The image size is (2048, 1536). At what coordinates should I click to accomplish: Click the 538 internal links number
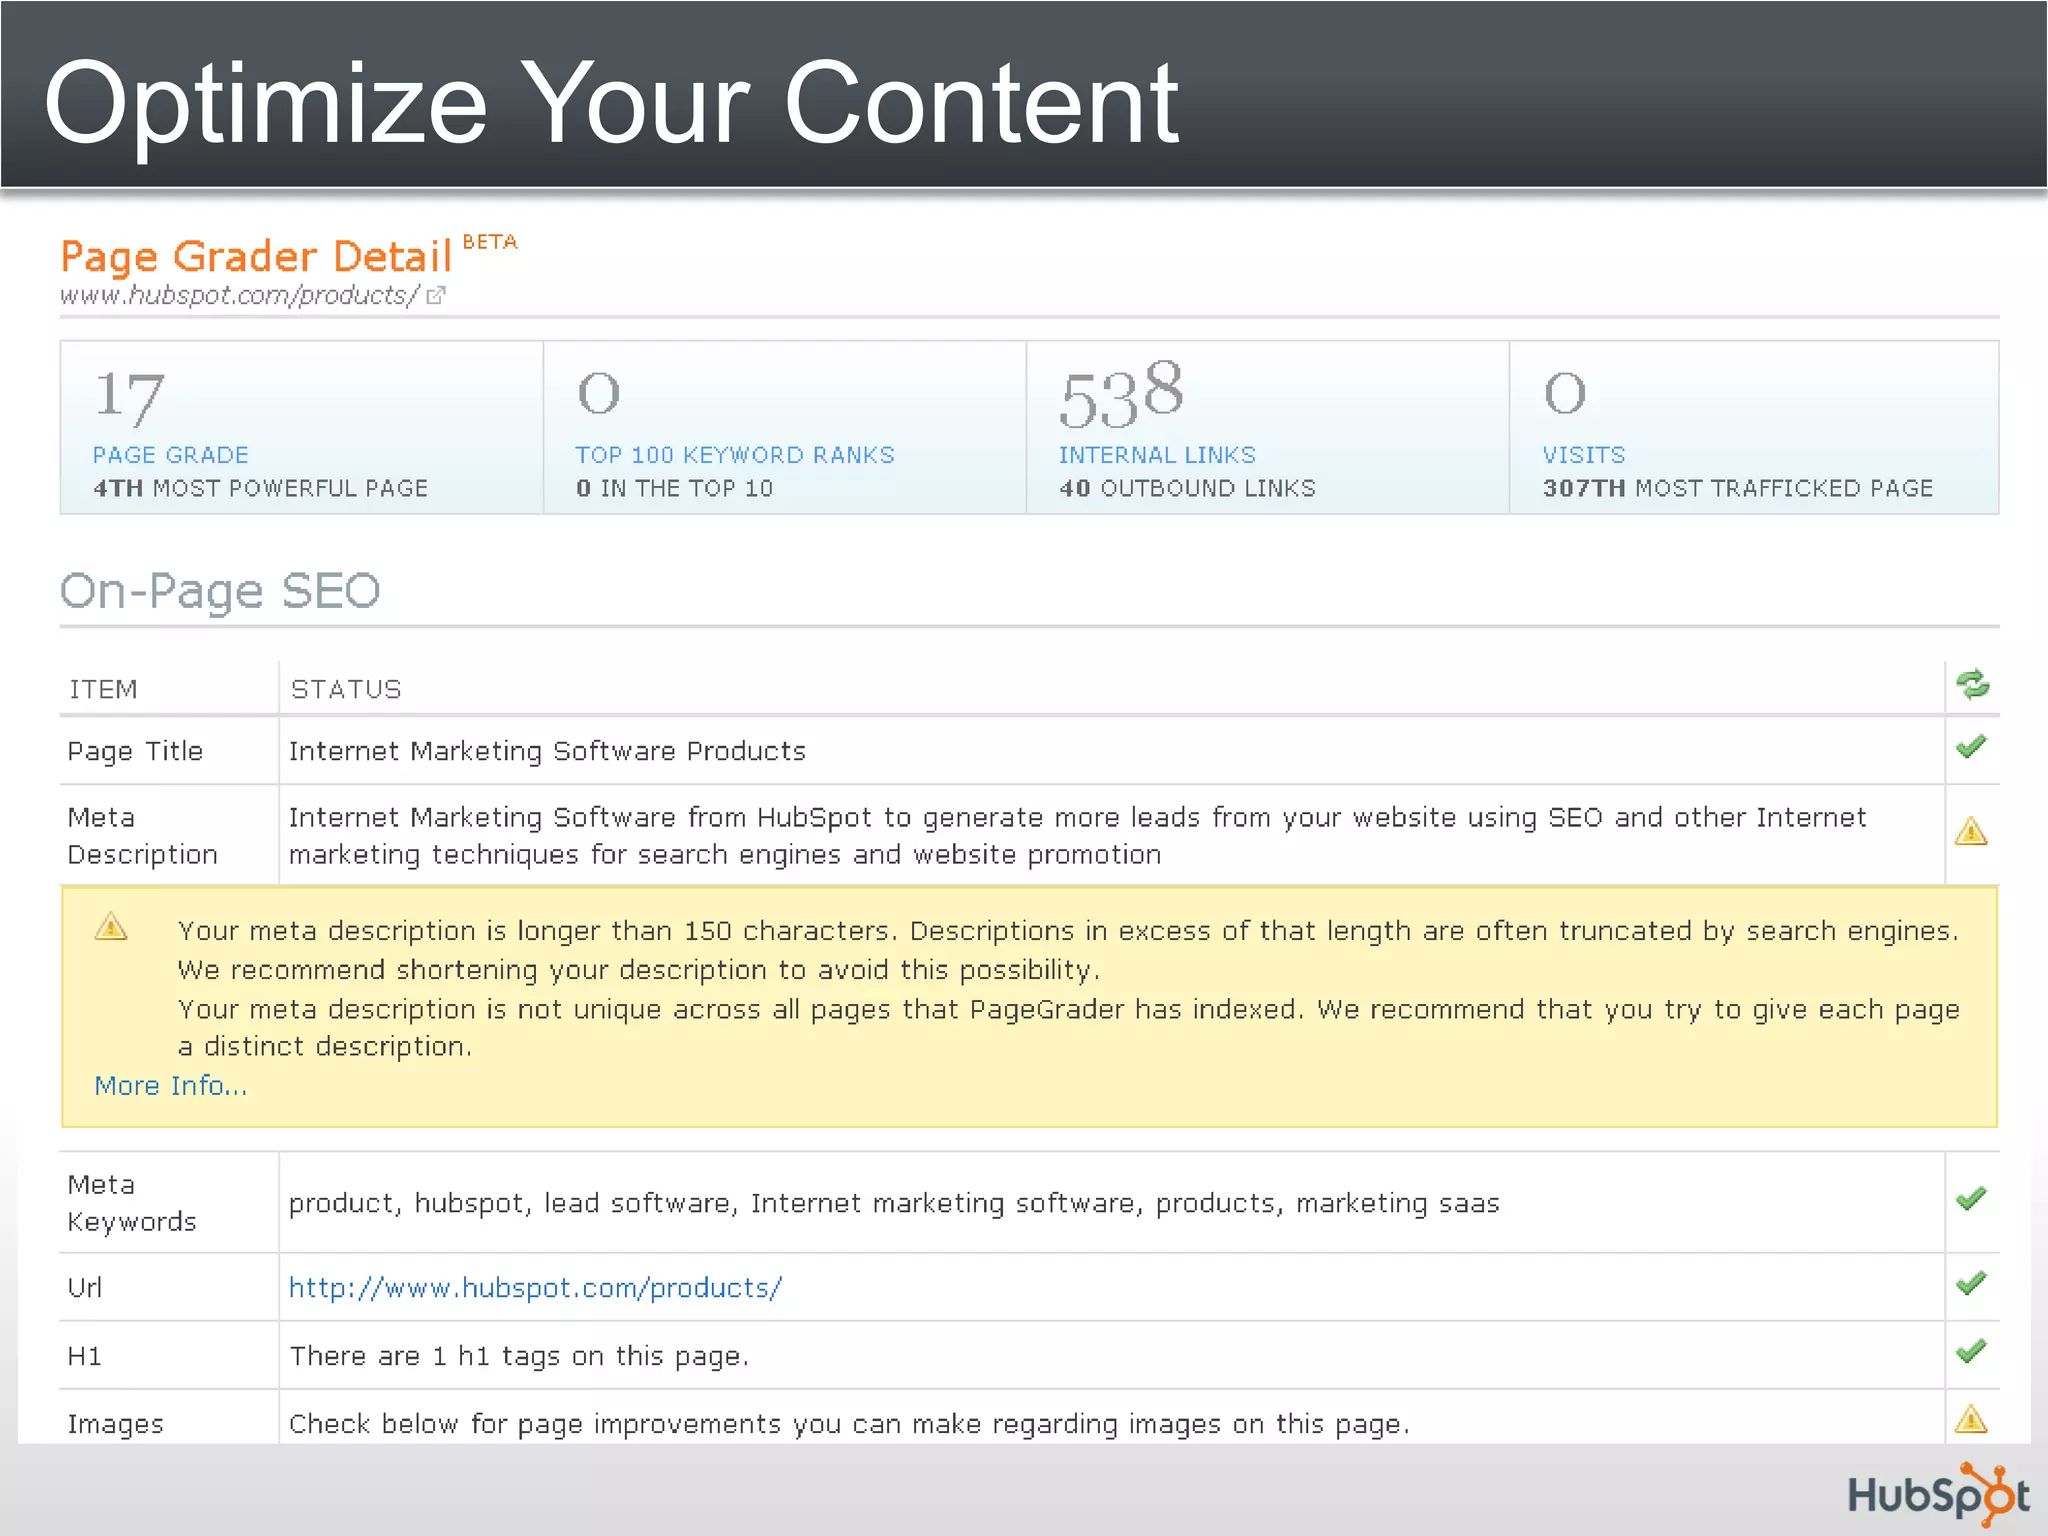(x=1121, y=394)
